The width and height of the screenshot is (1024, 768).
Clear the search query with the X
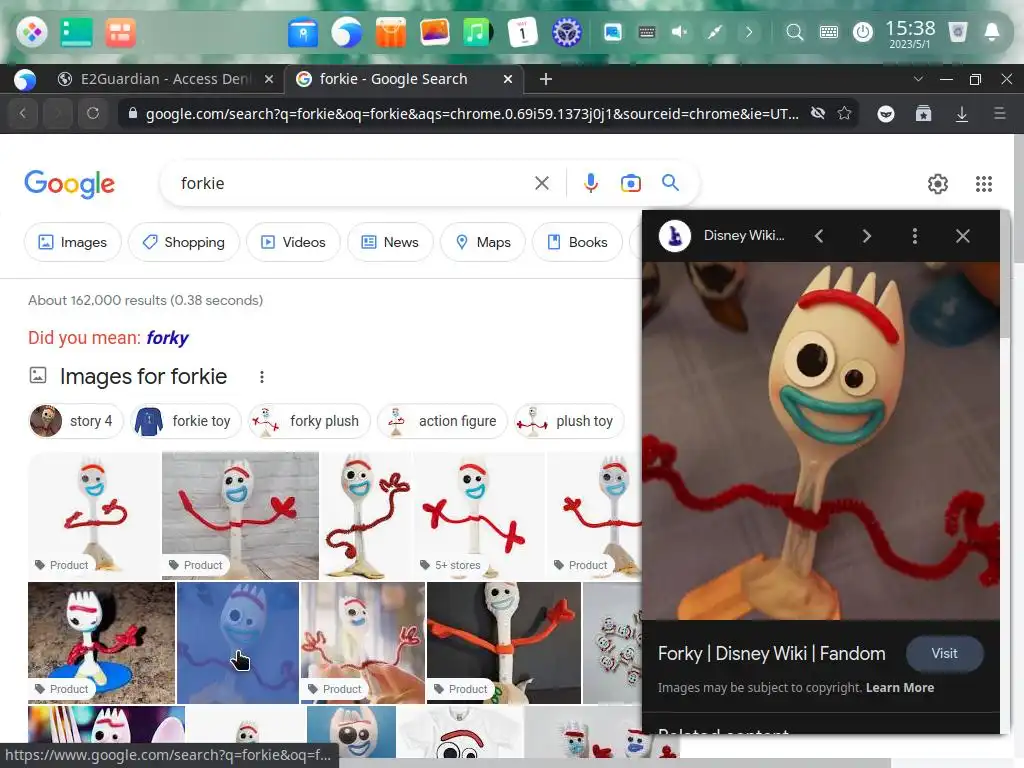point(541,184)
